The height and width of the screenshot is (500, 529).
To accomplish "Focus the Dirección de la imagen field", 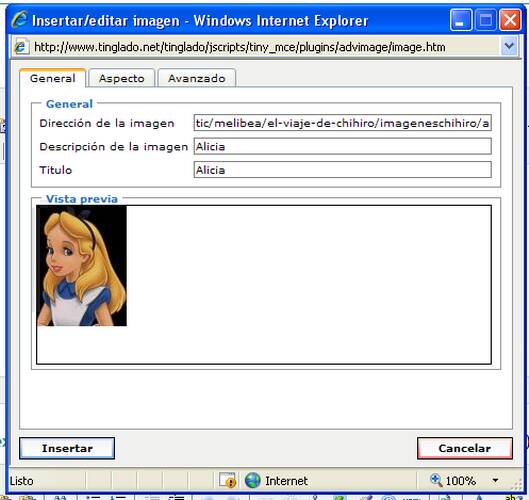I will (x=342, y=123).
